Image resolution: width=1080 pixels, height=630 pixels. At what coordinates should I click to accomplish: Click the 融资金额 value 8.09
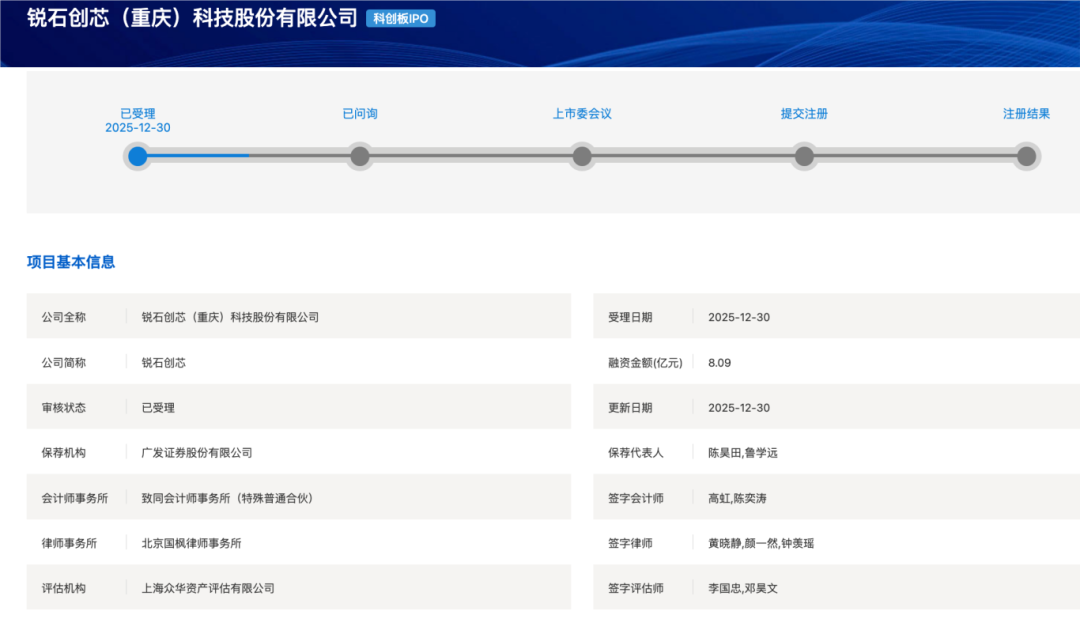click(720, 363)
